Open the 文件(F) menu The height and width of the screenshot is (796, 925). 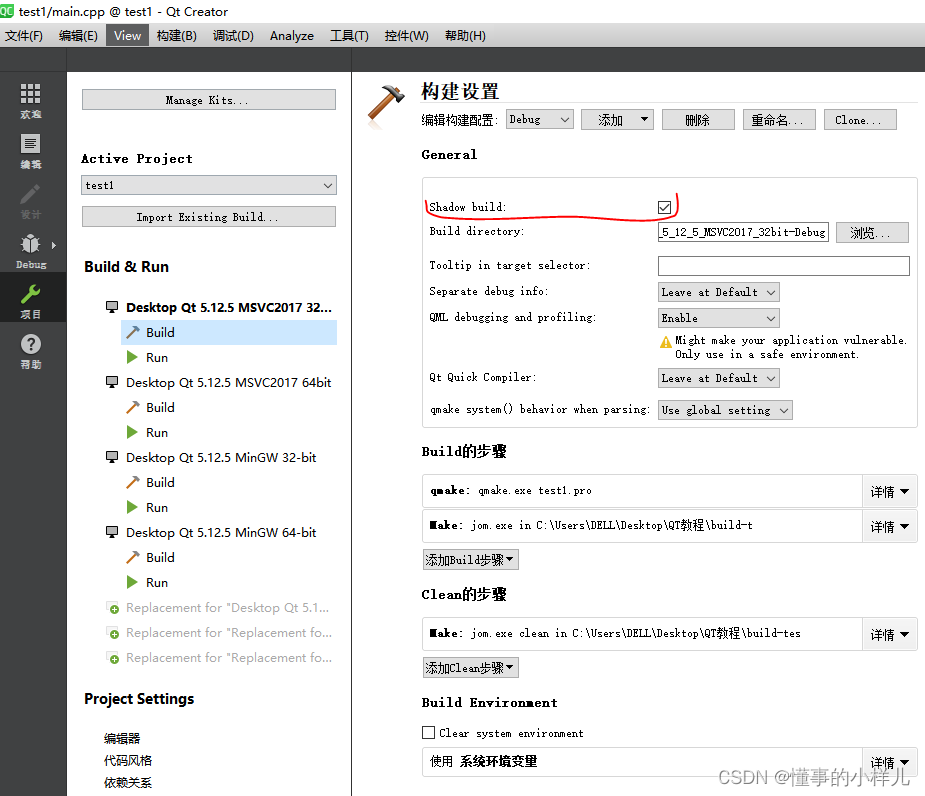point(24,35)
